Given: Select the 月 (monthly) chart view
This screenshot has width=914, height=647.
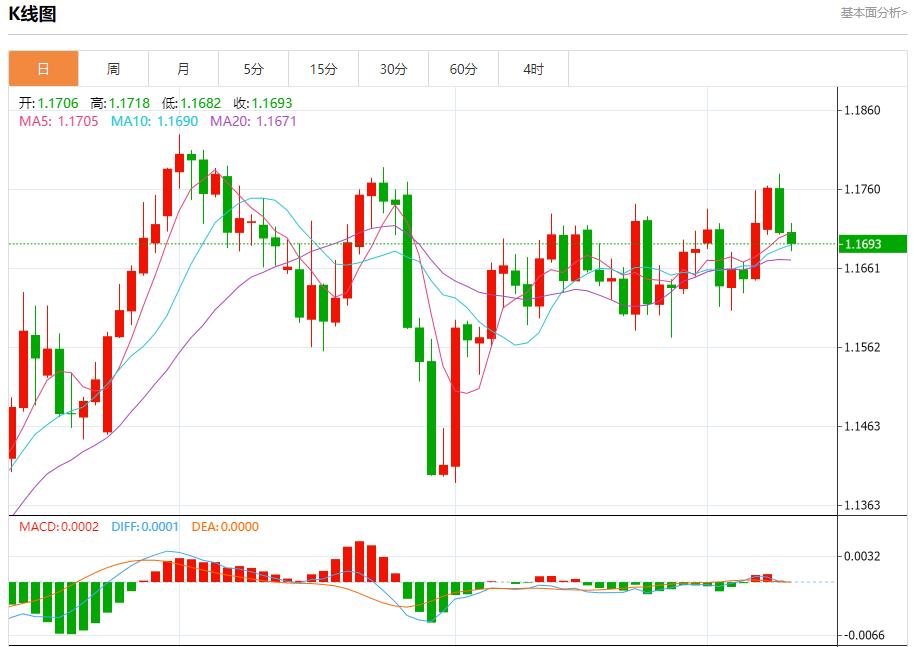Looking at the screenshot, I should pos(183,68).
